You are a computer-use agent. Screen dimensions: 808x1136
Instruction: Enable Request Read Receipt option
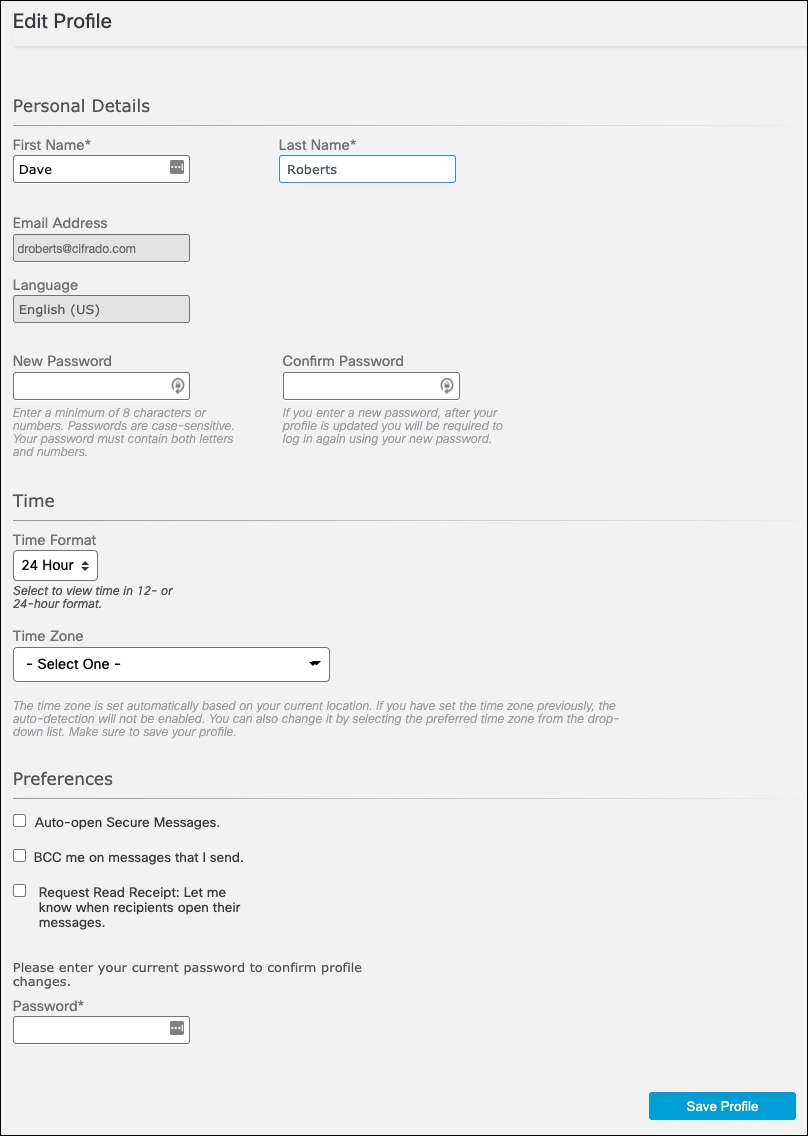click(19, 890)
